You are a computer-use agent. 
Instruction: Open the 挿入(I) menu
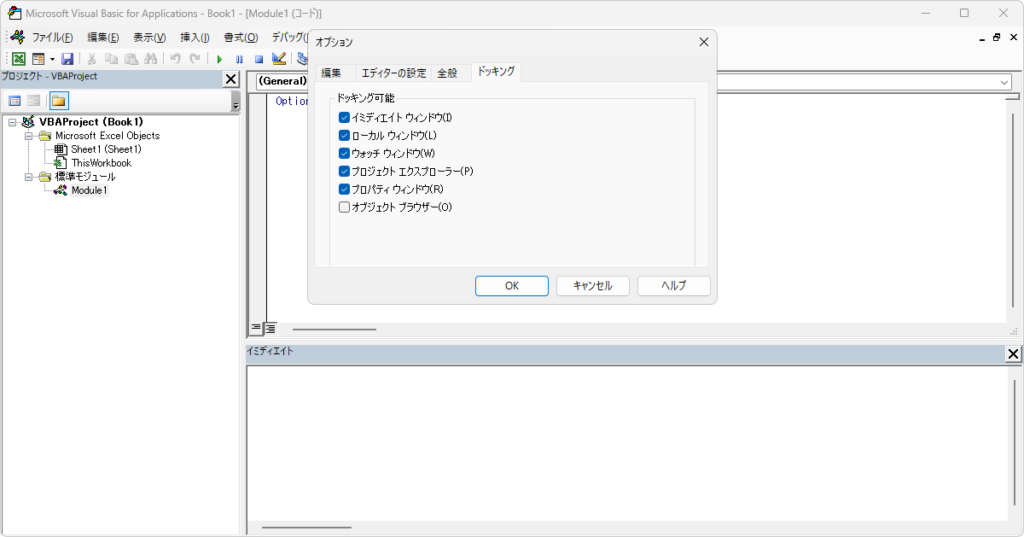pyautogui.click(x=195, y=37)
